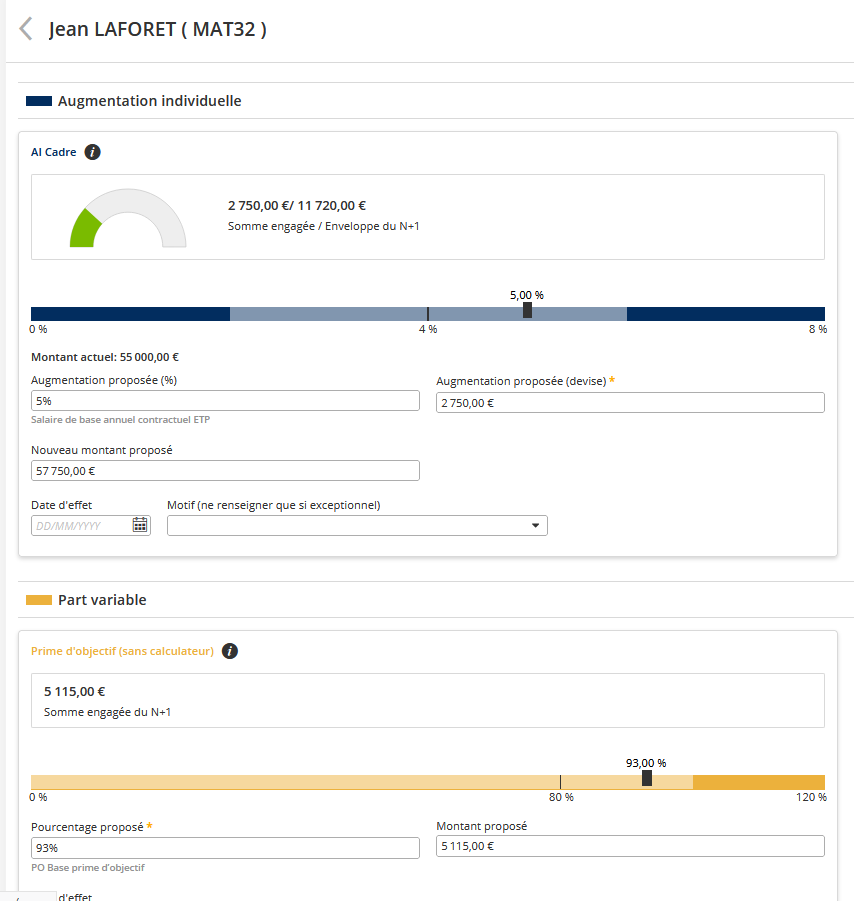854x901 pixels.
Task: Click the Part variable section header
Action: point(102,600)
